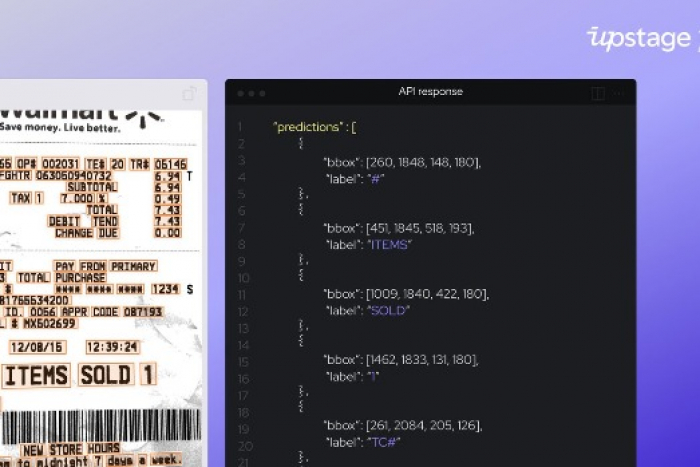
Task: Click the CHANGE box on the receipt
Action: [74, 233]
